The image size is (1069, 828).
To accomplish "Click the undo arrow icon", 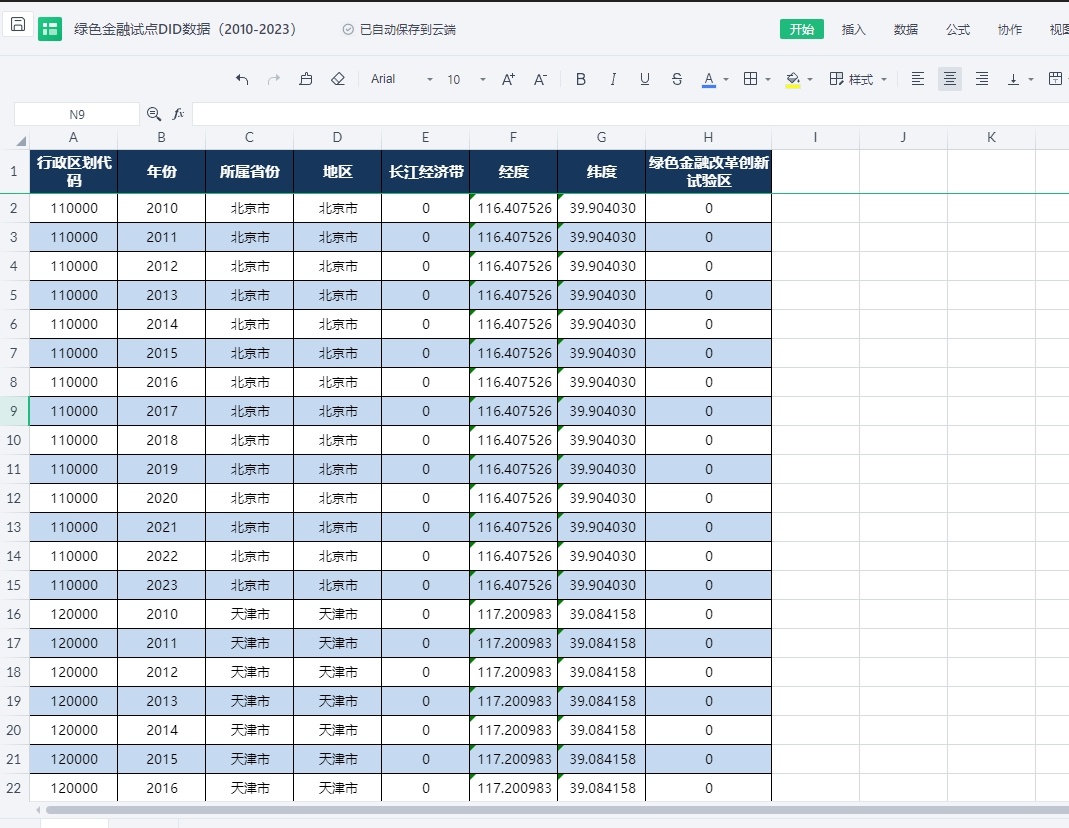I will click(242, 79).
